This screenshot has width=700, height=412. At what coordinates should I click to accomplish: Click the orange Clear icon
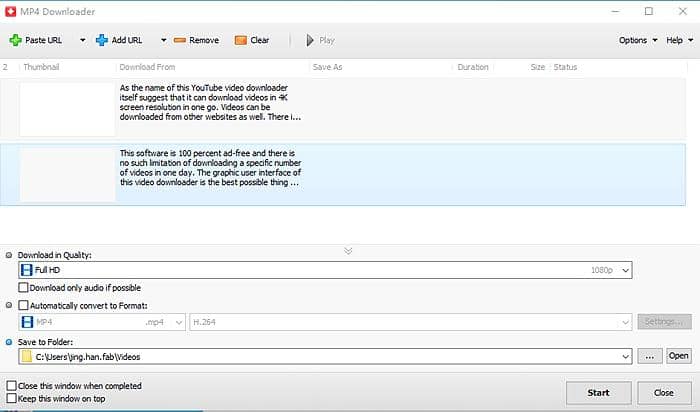pyautogui.click(x=241, y=40)
